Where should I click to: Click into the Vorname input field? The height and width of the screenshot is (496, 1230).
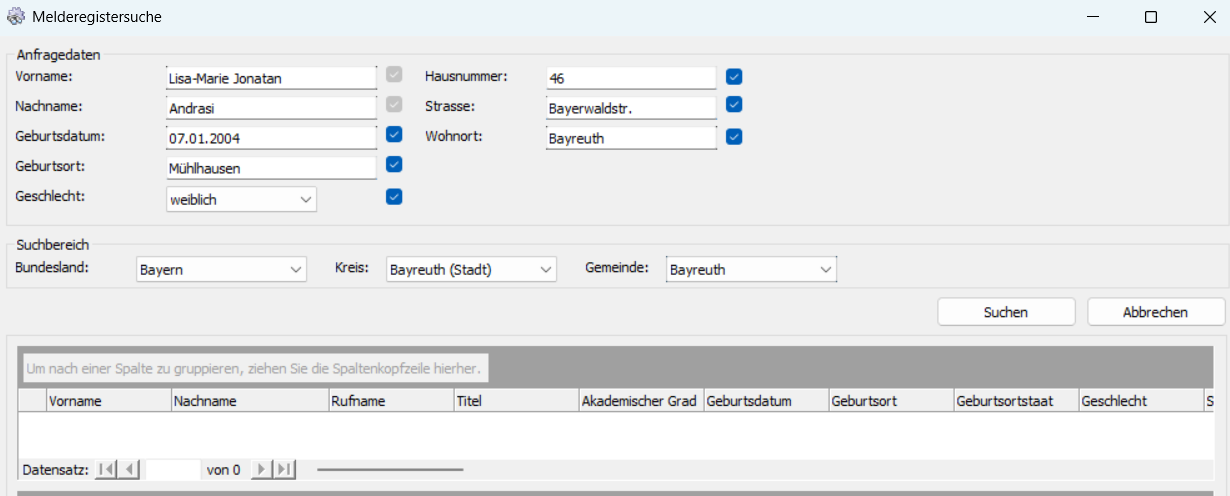(270, 78)
